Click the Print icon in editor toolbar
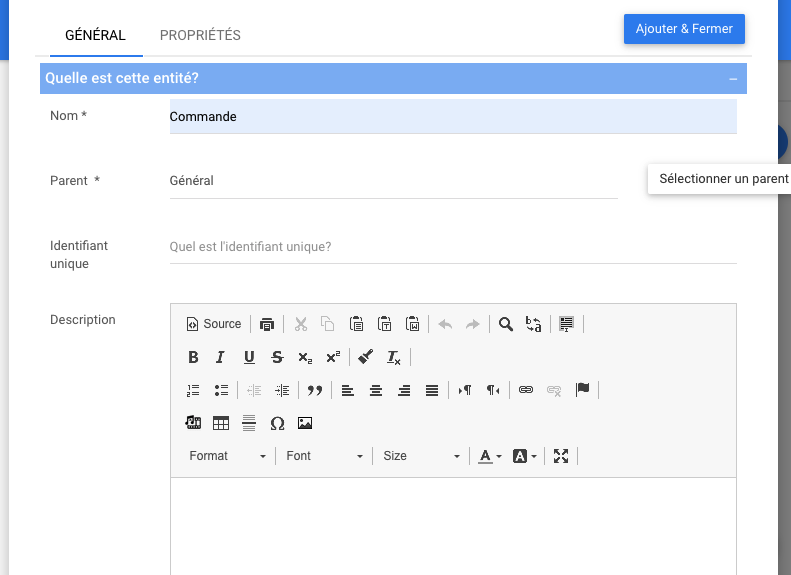This screenshot has width=791, height=575. pos(267,324)
